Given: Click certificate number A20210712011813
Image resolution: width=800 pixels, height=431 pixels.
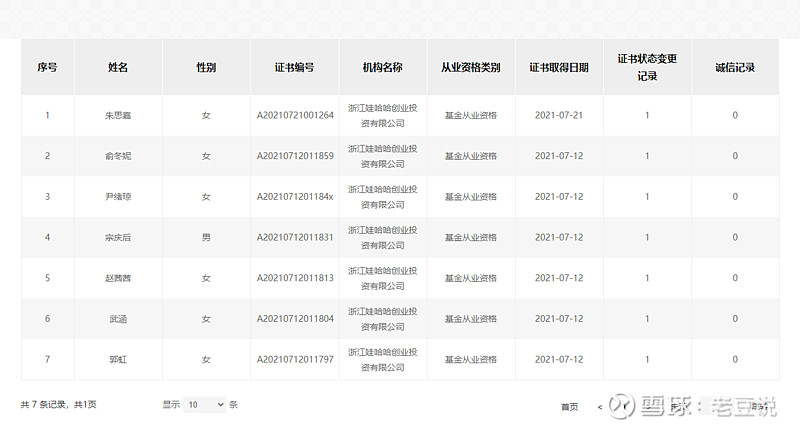Looking at the screenshot, I should 295,278.
